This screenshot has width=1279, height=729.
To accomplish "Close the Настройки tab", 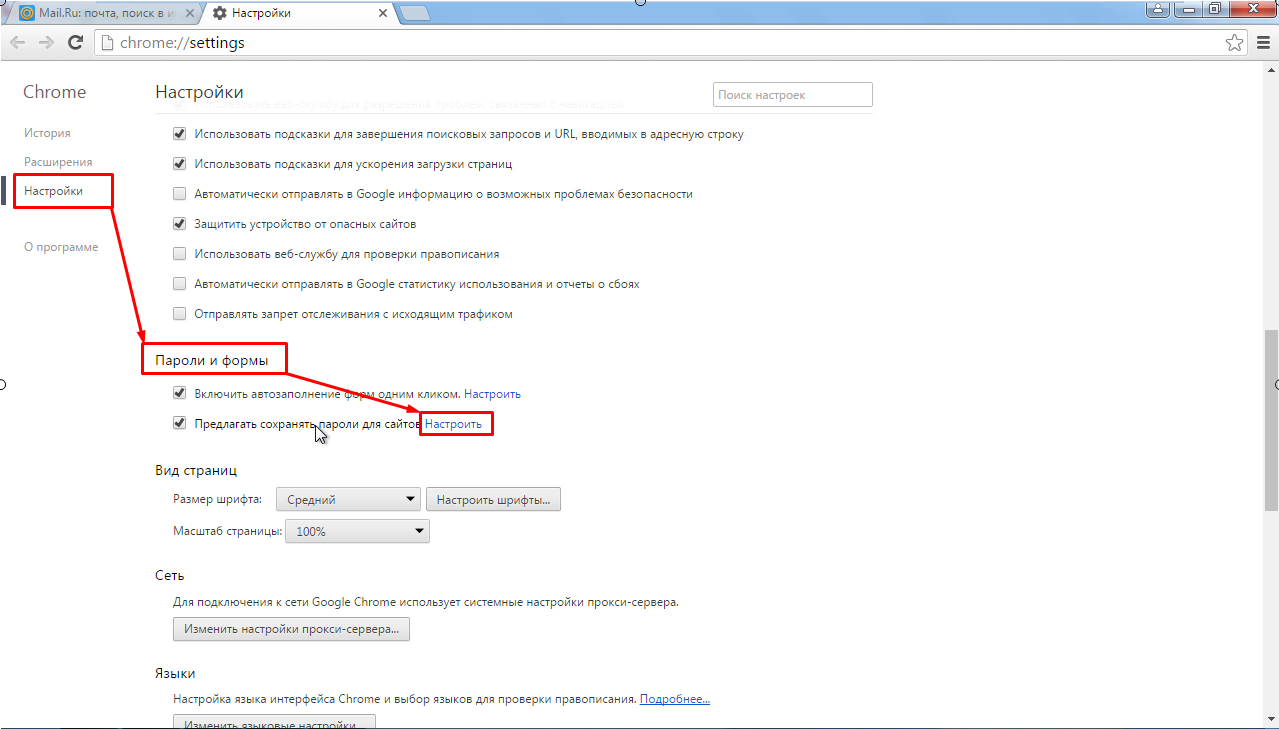I will coord(382,14).
